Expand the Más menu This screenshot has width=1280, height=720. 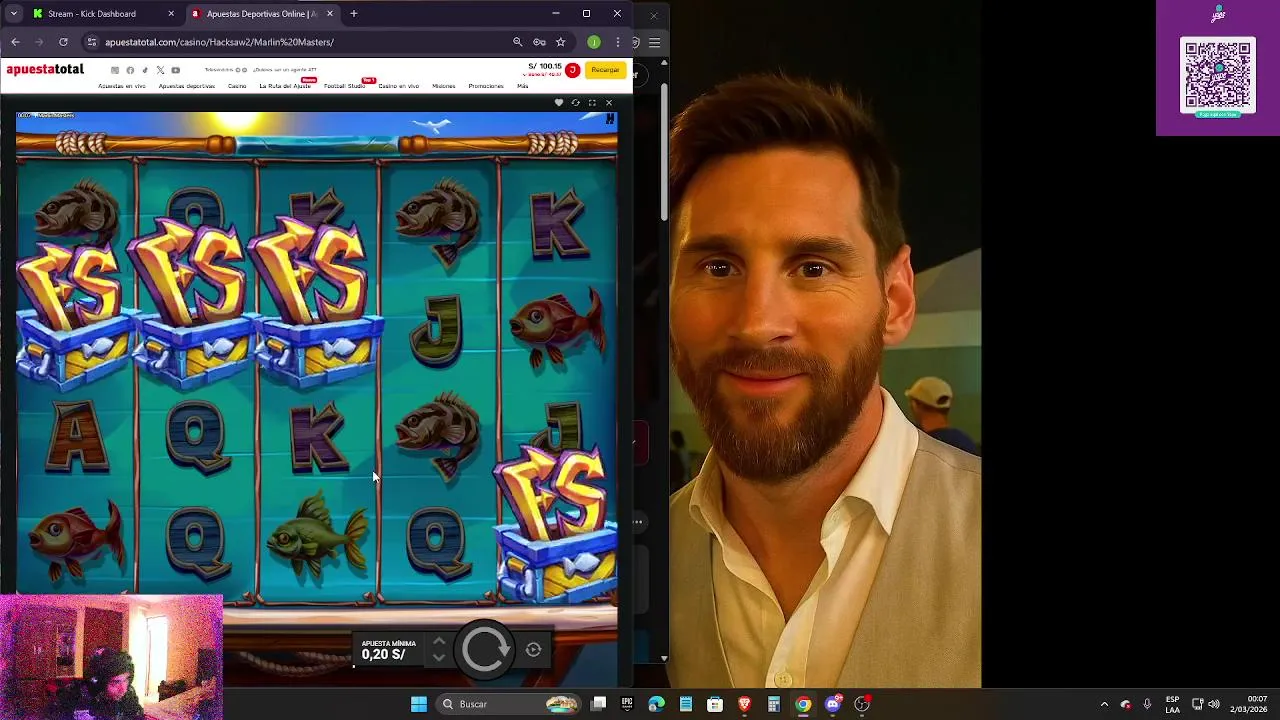[523, 86]
